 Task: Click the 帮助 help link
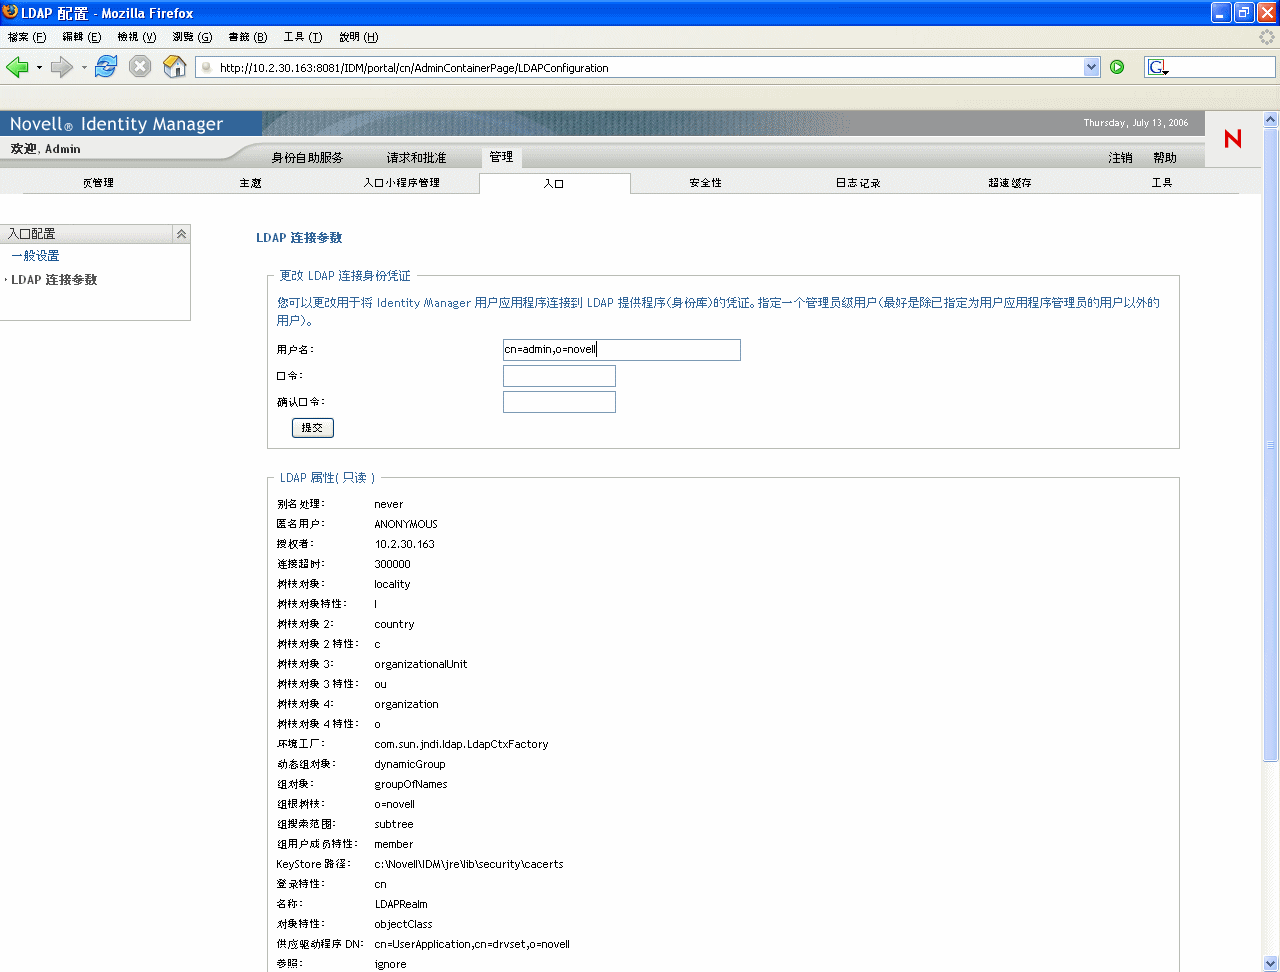(1165, 158)
